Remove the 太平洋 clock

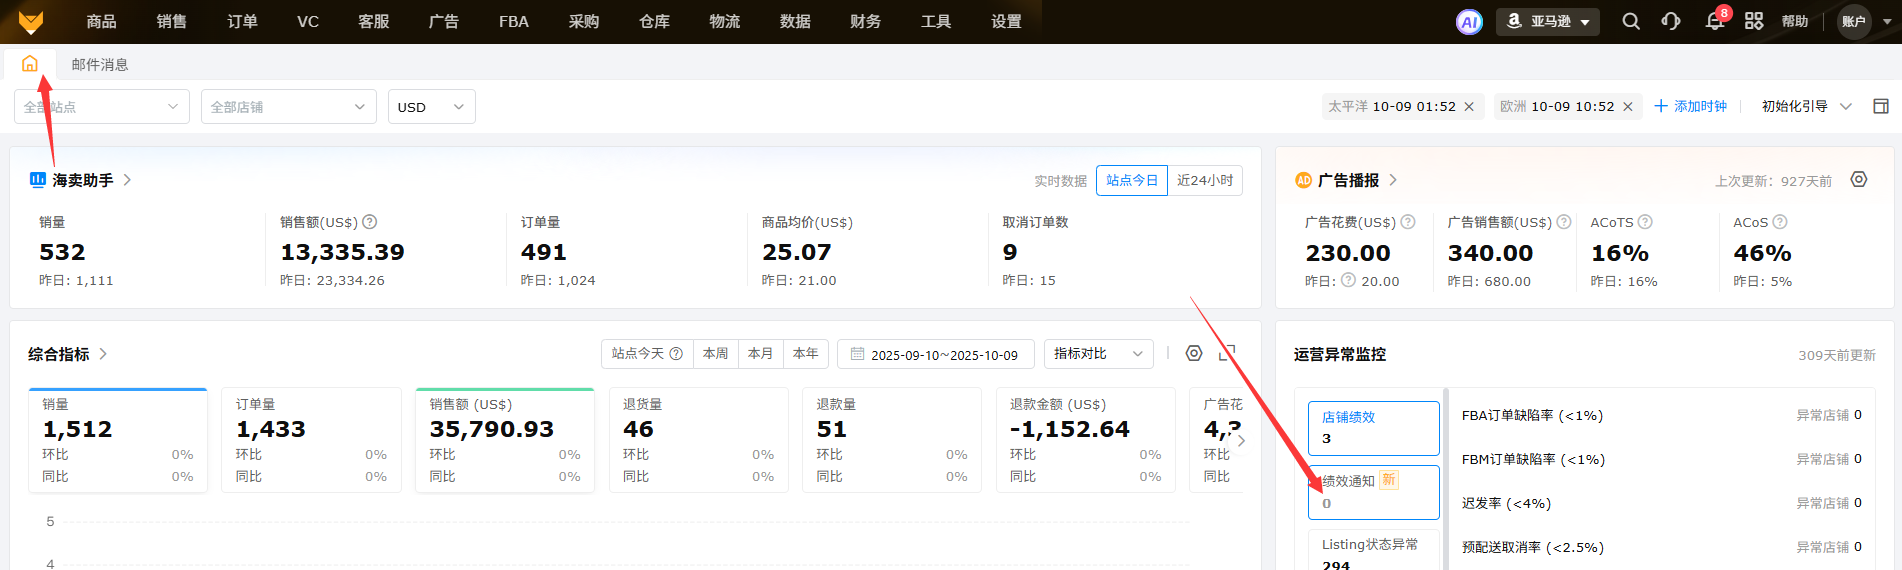(1469, 107)
